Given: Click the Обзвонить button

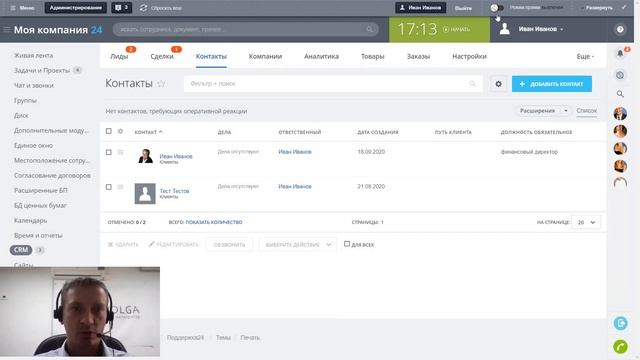Looking at the screenshot, I should click(x=229, y=244).
